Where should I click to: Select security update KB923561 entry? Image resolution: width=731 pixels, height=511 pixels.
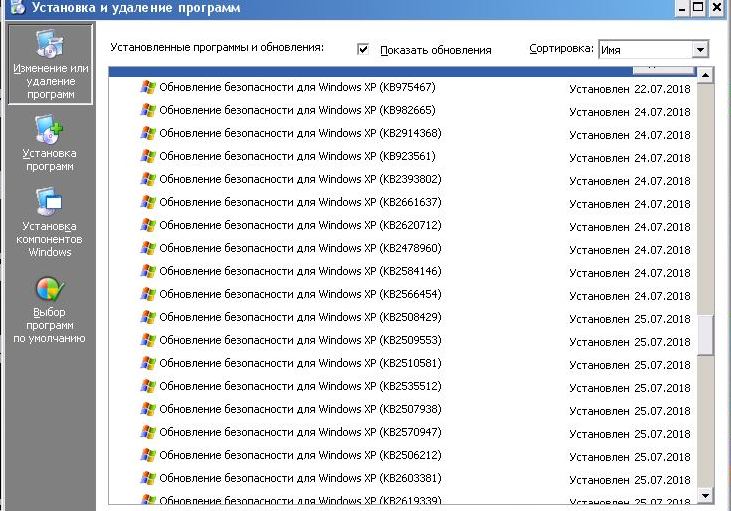[x=297, y=156]
